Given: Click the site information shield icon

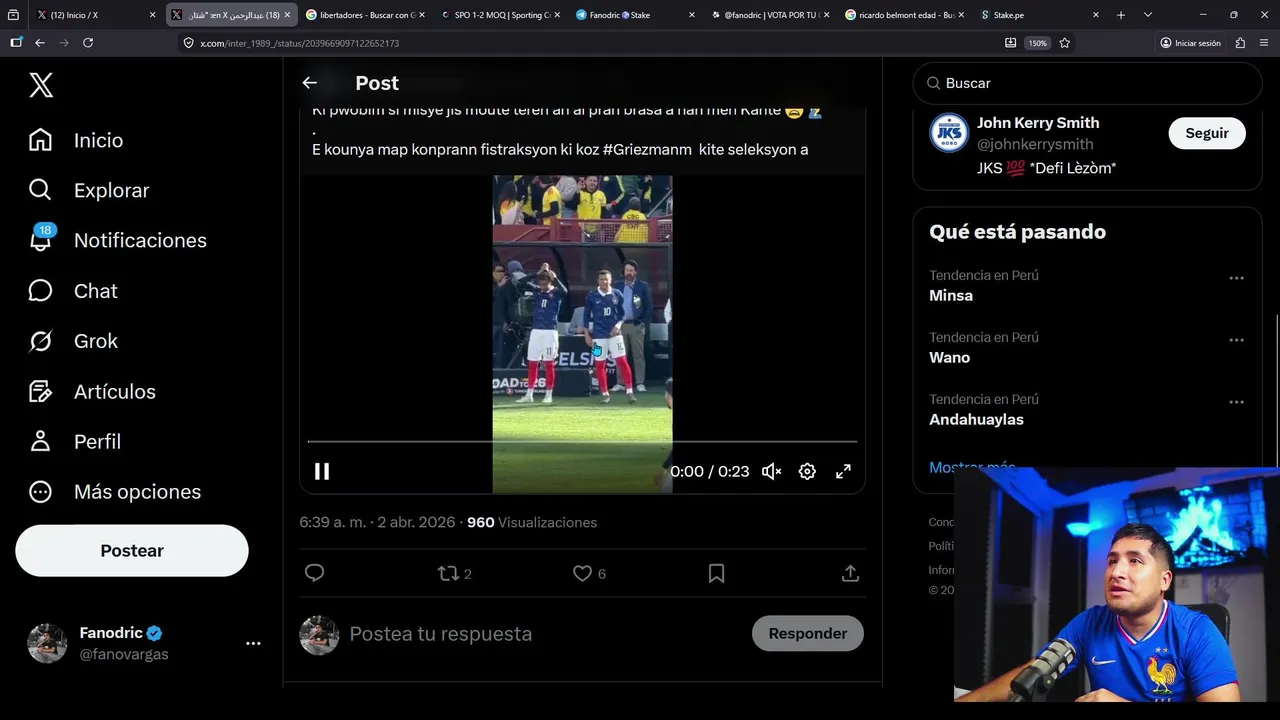Looking at the screenshot, I should pos(189,43).
